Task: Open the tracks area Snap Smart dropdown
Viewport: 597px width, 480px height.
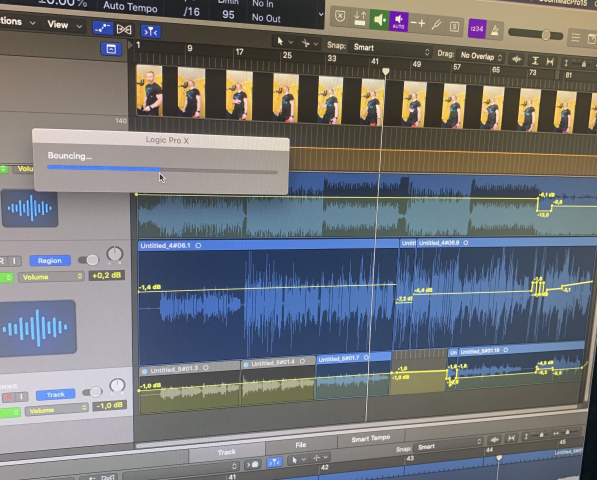Action: tap(390, 49)
